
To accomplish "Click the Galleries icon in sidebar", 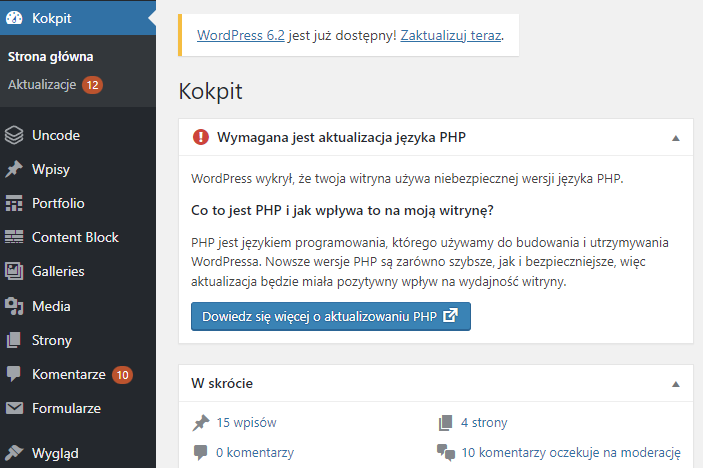I will pos(14,271).
